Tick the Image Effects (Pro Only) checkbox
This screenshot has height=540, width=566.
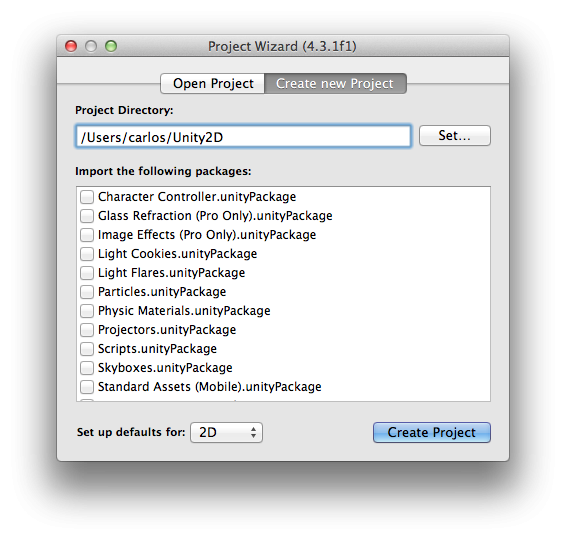point(87,235)
